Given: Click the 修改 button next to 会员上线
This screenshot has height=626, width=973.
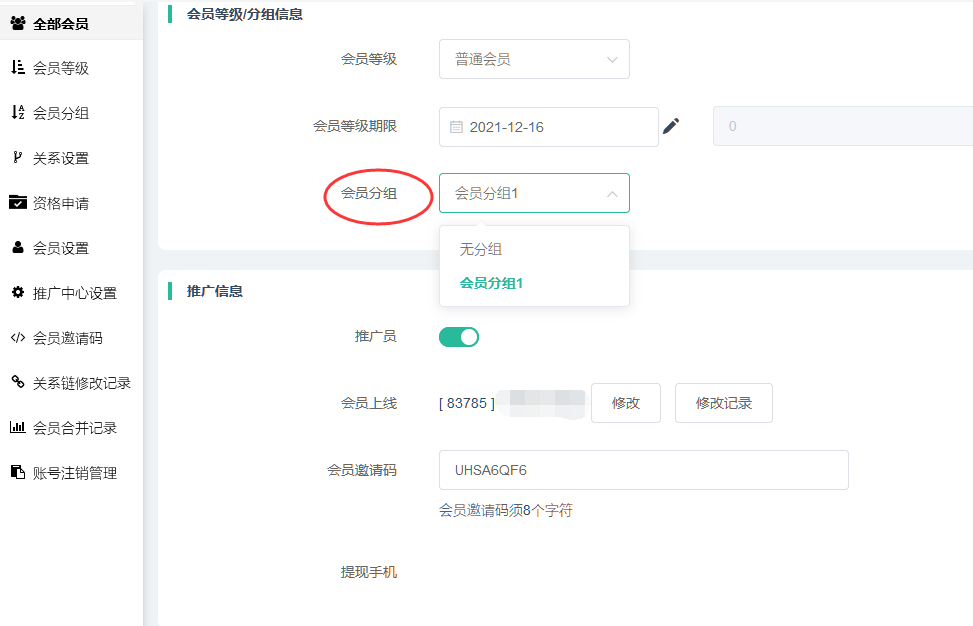Looking at the screenshot, I should 626,403.
